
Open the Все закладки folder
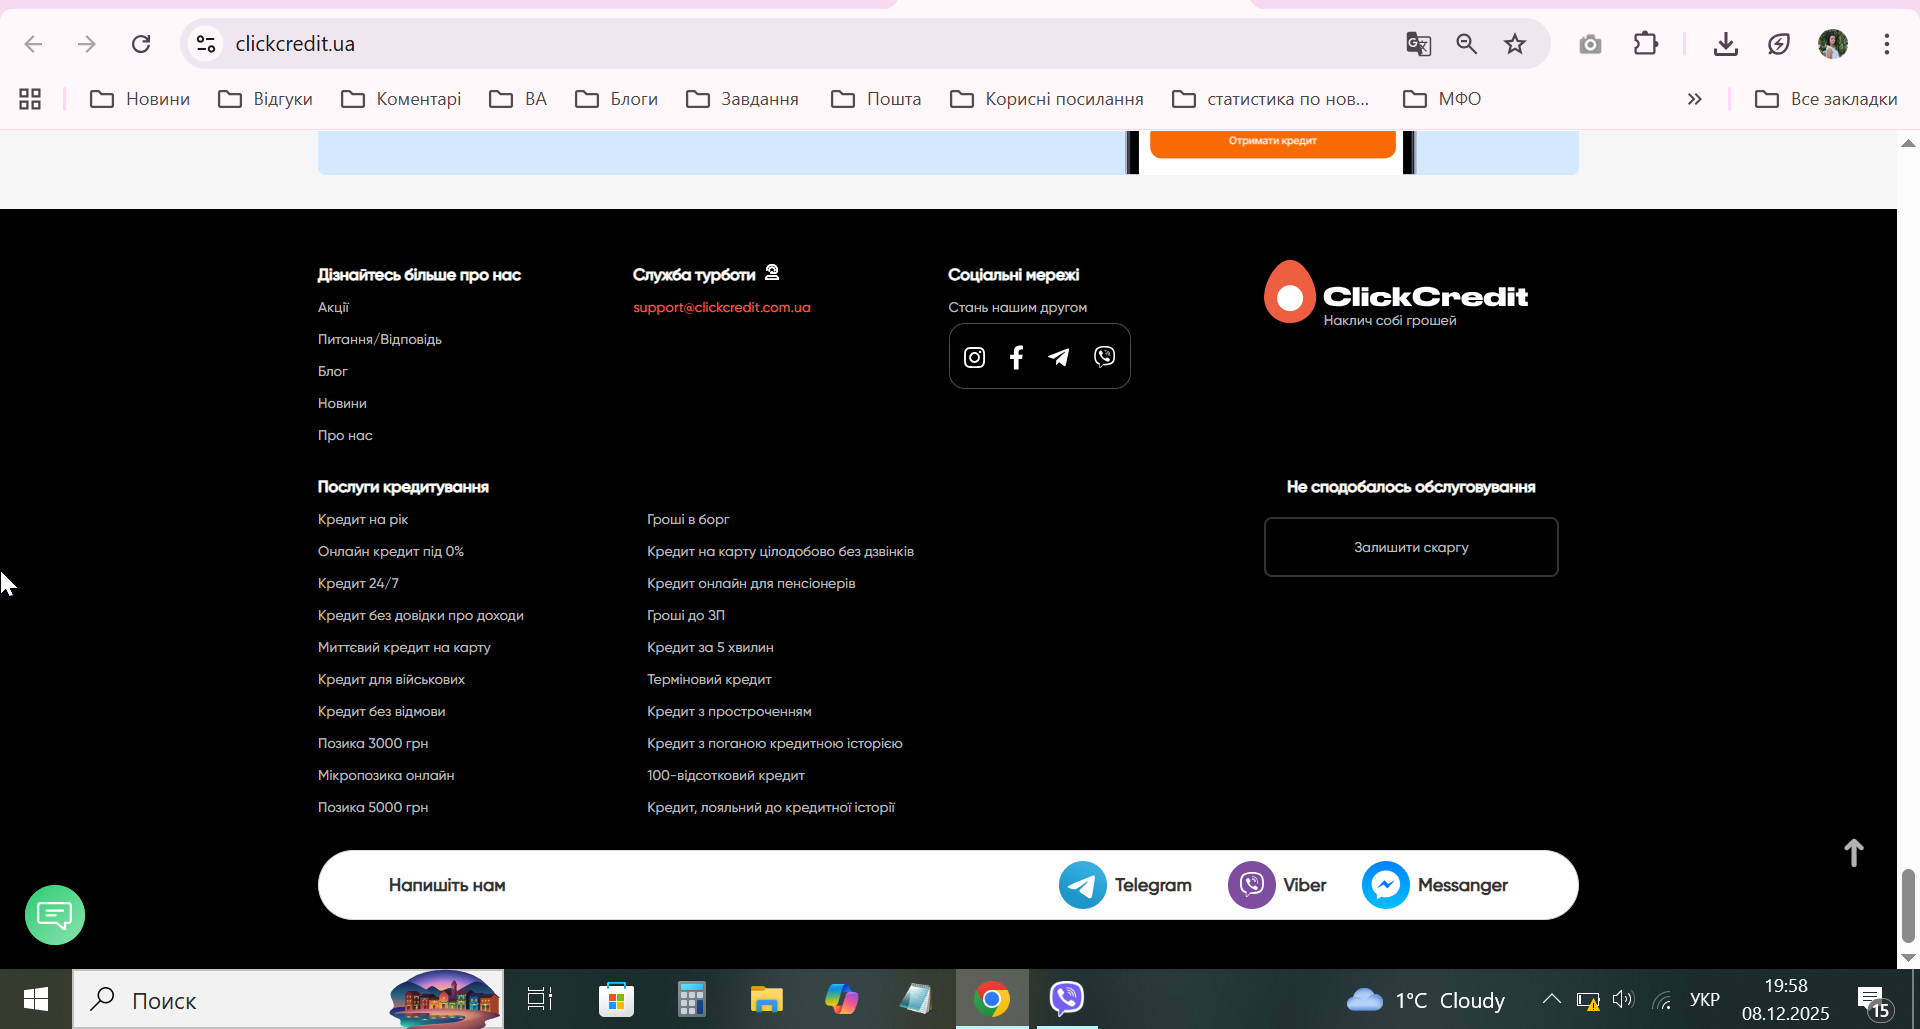point(1826,99)
